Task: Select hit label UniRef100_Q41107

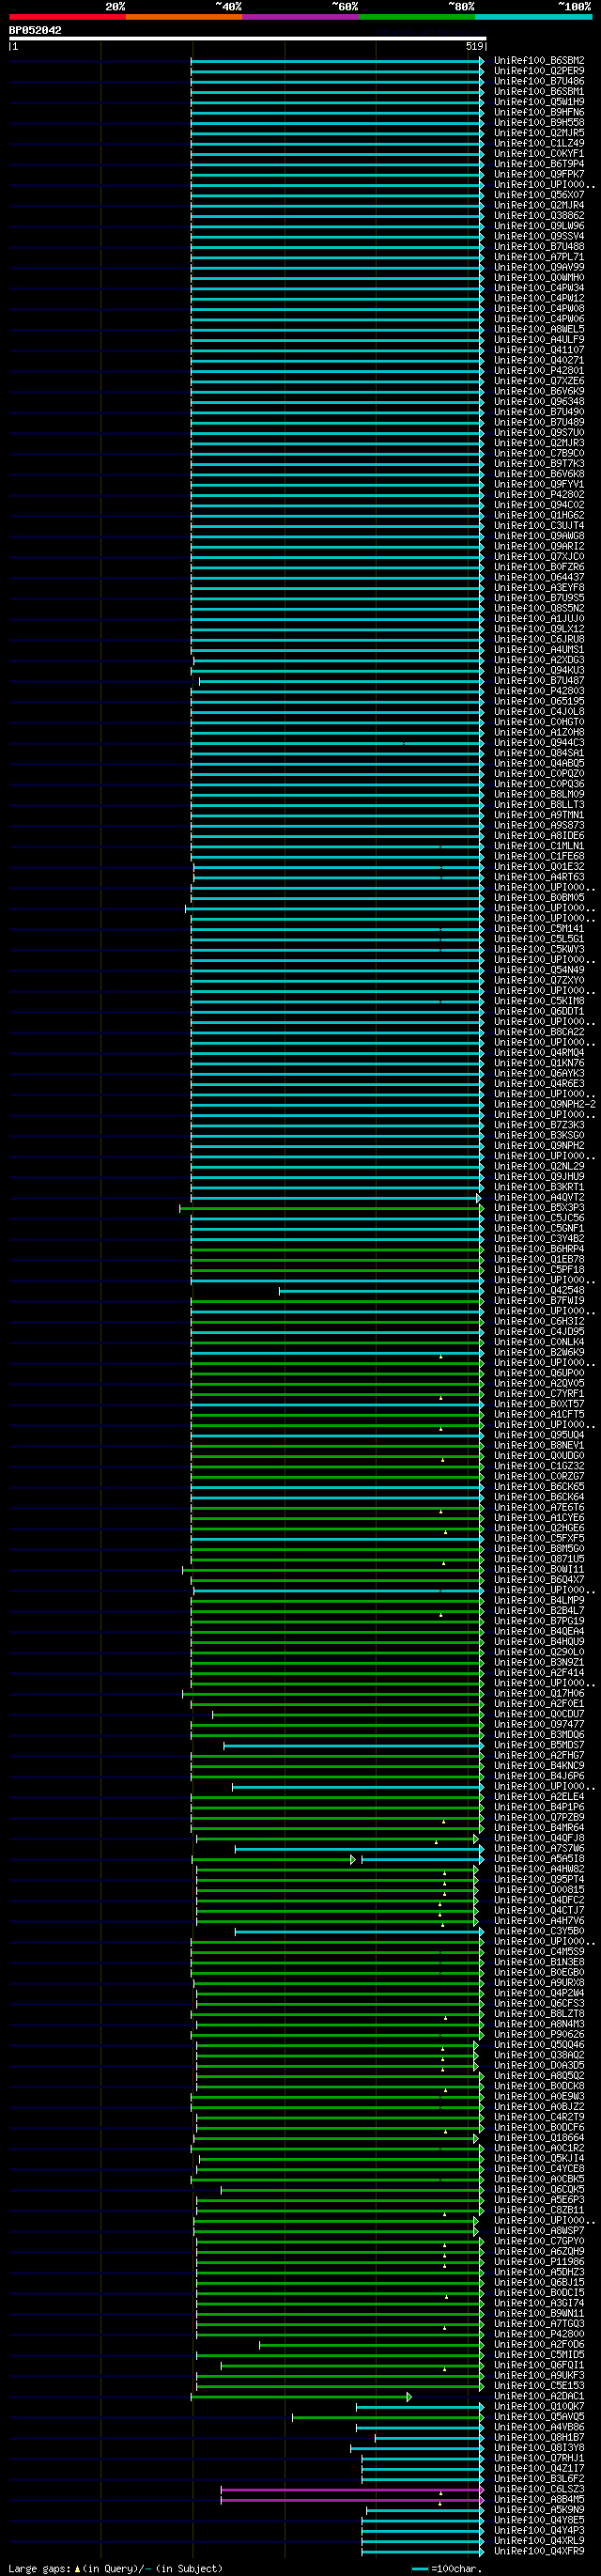Action: coord(539,350)
